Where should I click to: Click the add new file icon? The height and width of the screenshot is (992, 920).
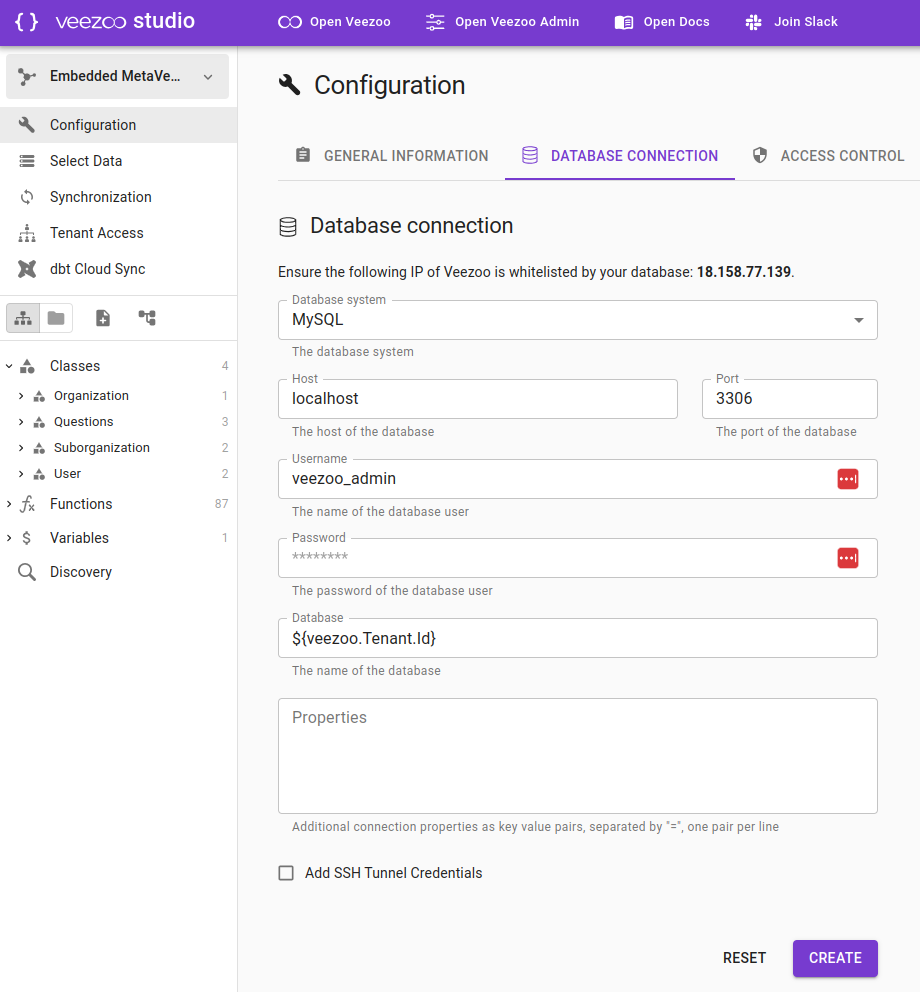pos(103,318)
